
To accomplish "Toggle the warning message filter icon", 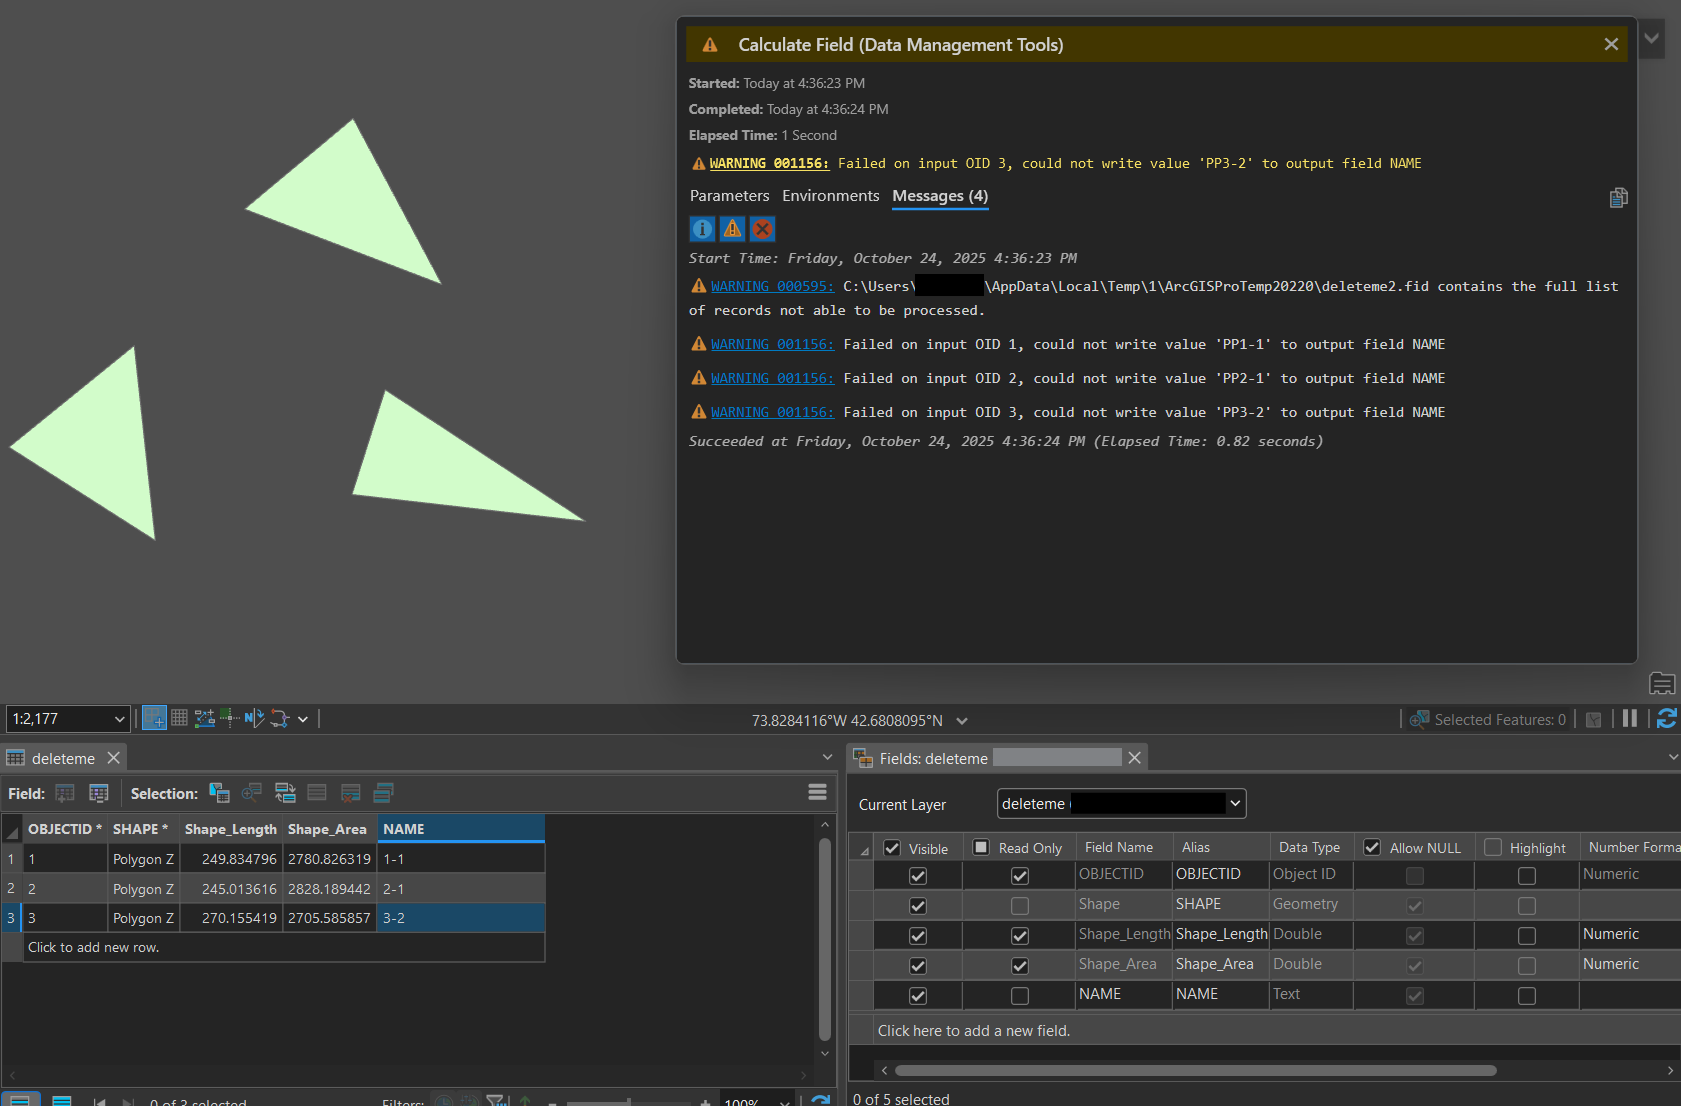I will click(732, 229).
